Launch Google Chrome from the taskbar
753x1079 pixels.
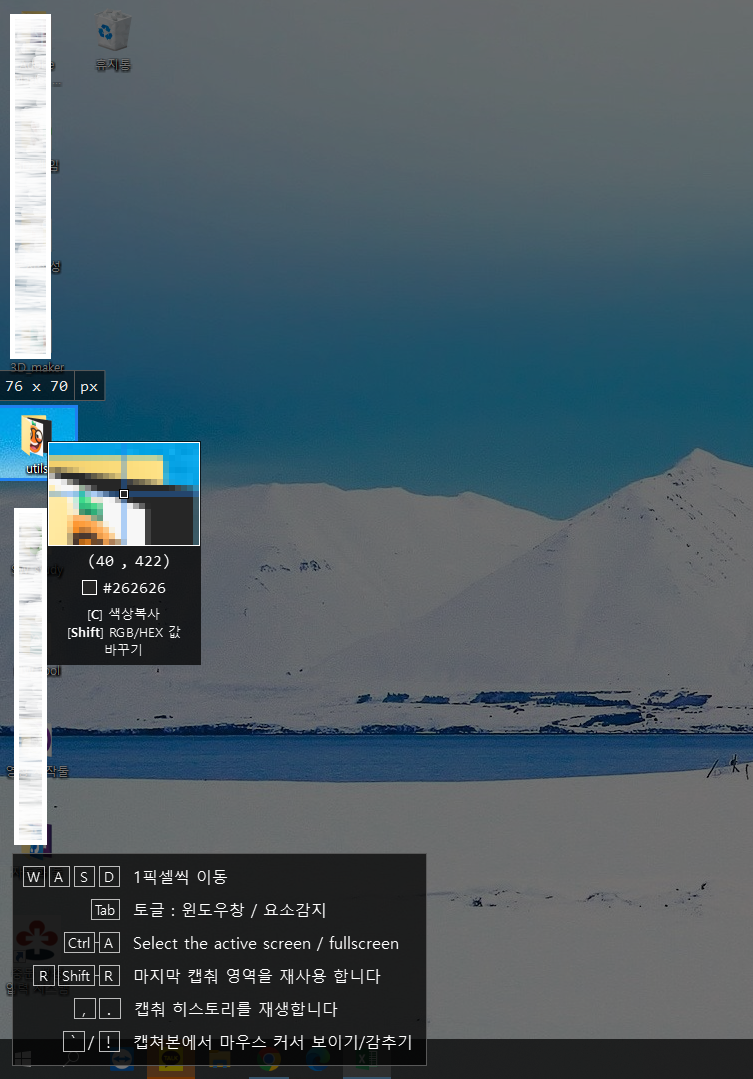tap(268, 1060)
